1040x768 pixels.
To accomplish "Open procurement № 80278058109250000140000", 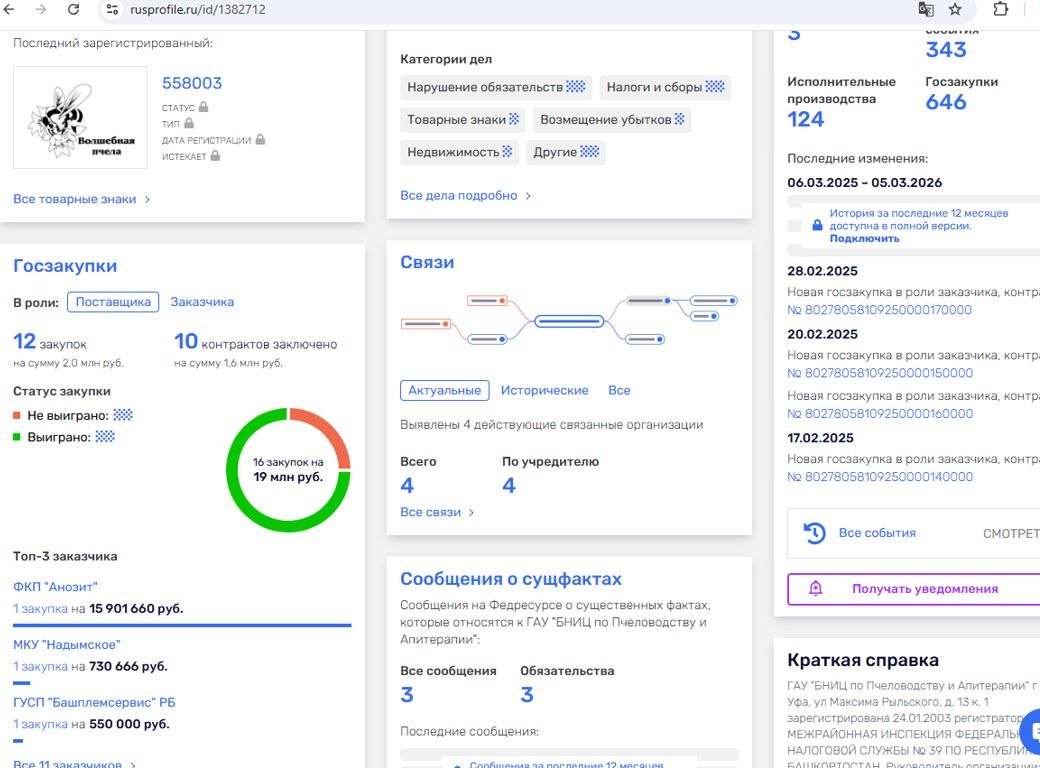I will [879, 476].
